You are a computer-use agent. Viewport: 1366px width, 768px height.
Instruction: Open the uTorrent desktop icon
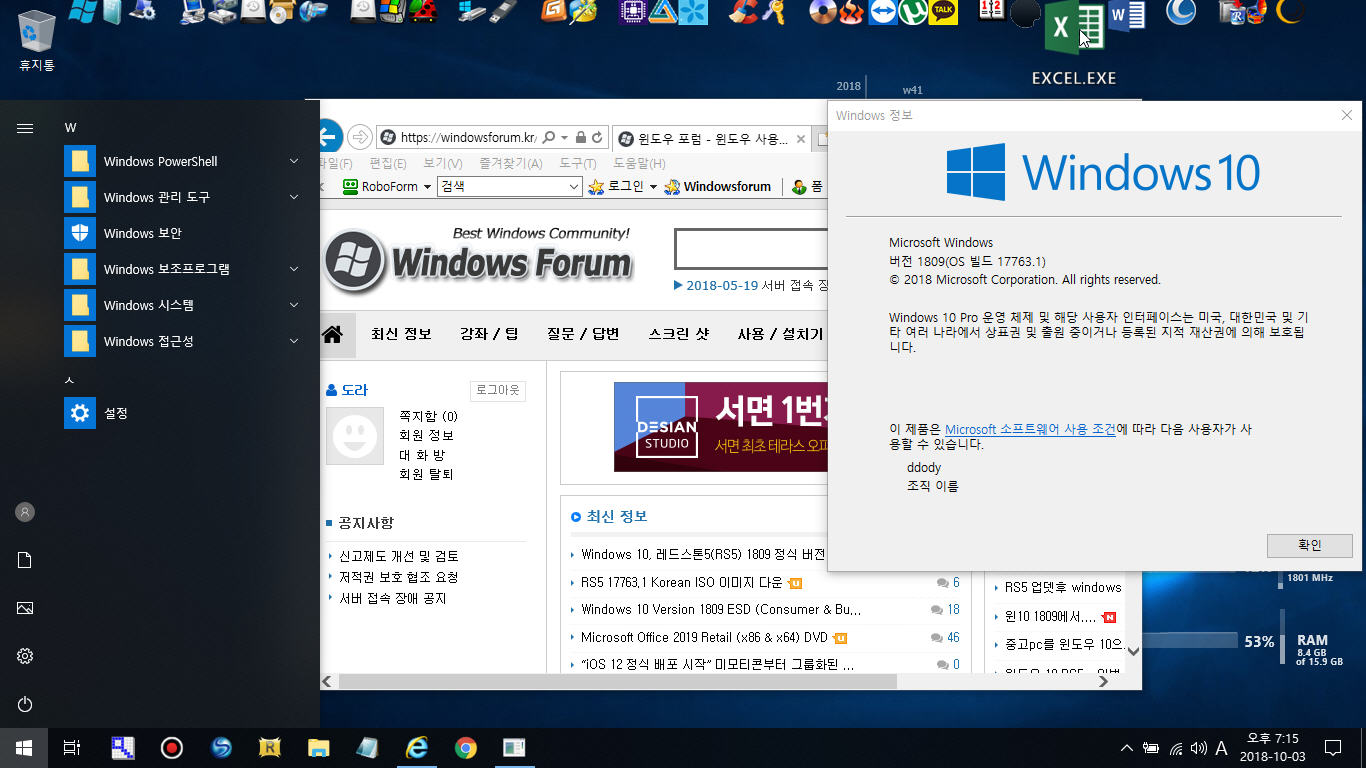click(x=913, y=11)
